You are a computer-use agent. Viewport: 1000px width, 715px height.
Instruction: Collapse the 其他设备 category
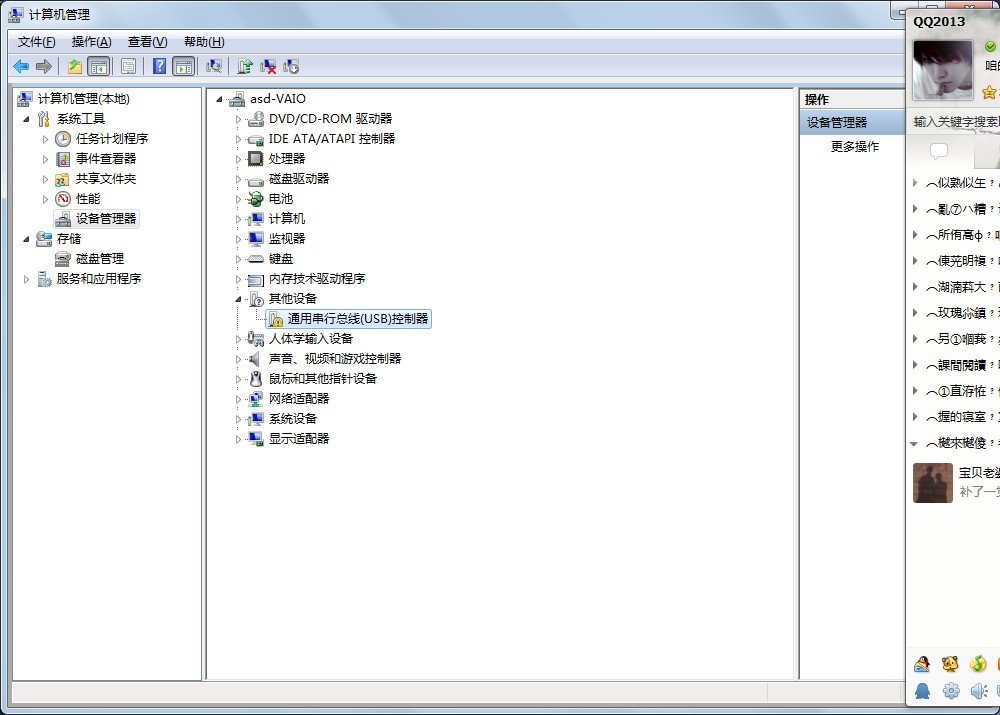click(x=239, y=299)
